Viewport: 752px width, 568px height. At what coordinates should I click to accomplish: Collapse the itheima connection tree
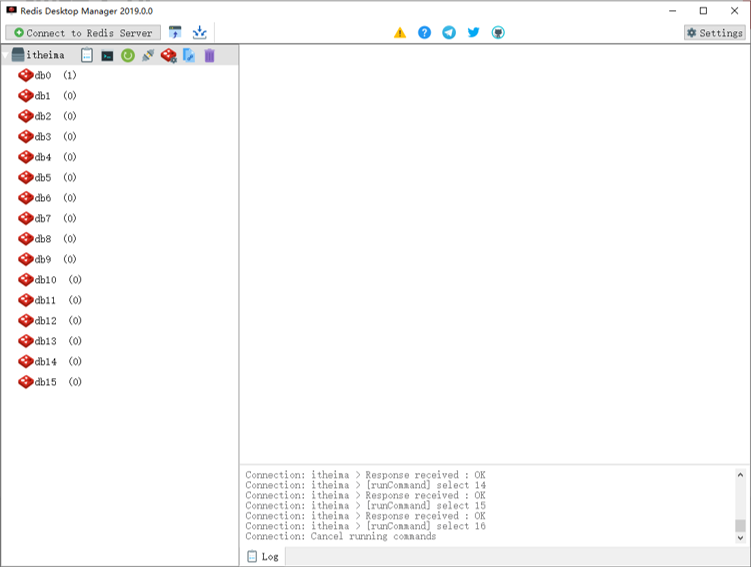(6, 56)
